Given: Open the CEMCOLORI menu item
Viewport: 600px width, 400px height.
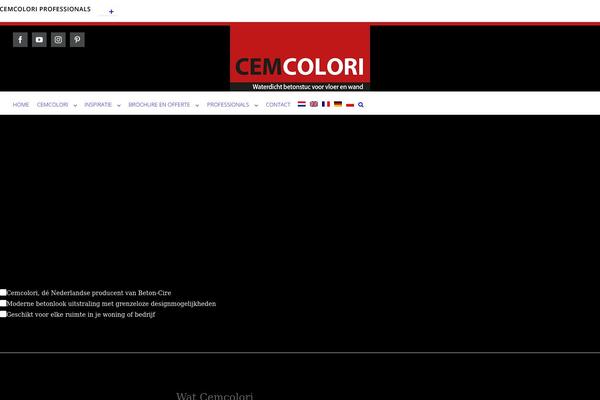Looking at the screenshot, I should click(52, 104).
